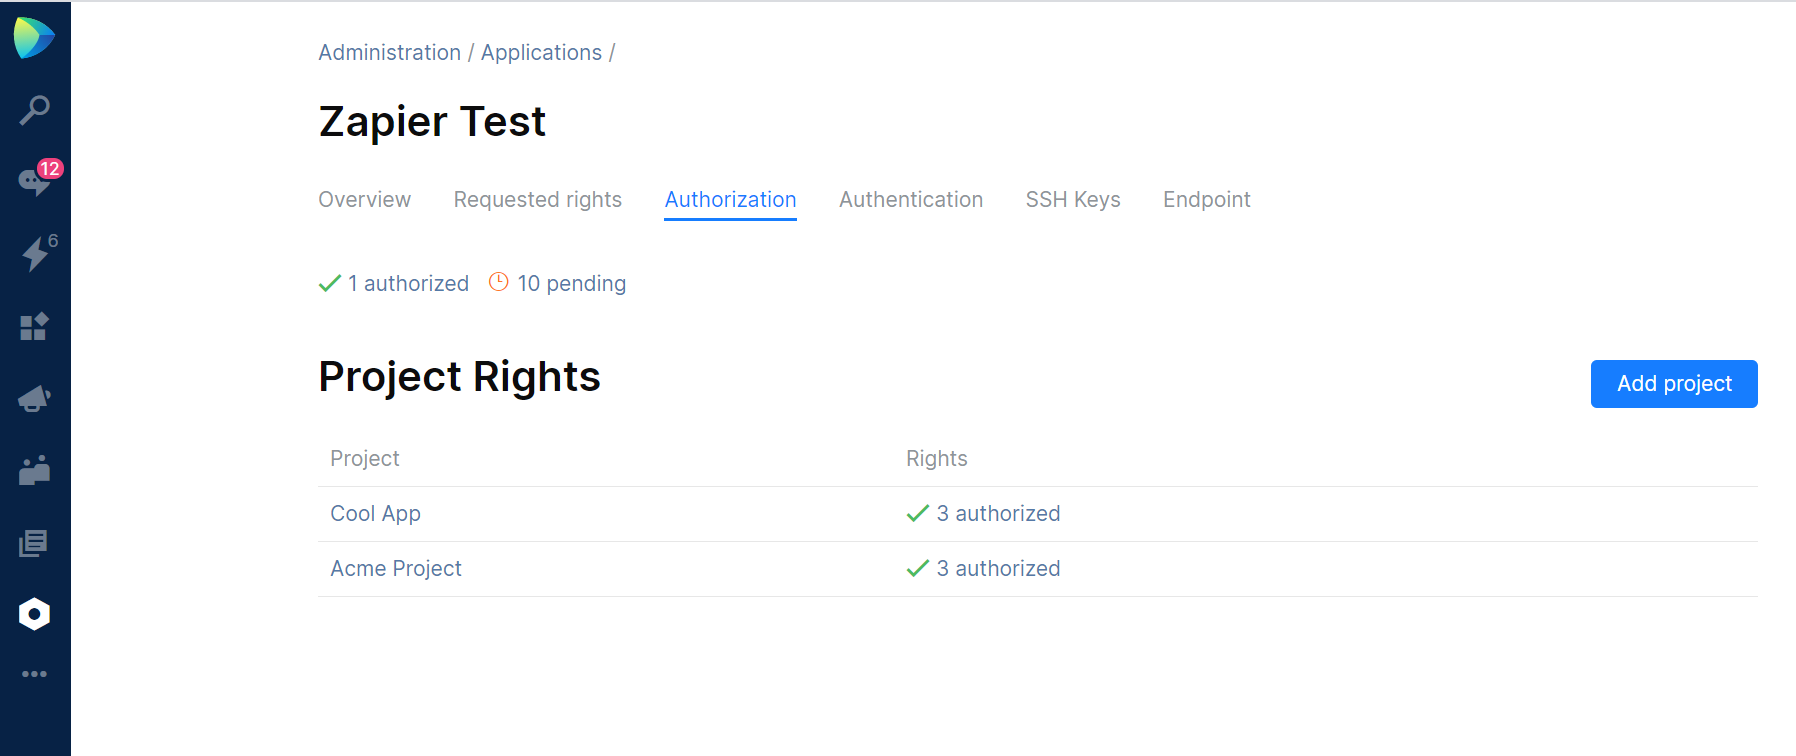Open search from the sidebar magnifier
The image size is (1796, 756).
[34, 110]
